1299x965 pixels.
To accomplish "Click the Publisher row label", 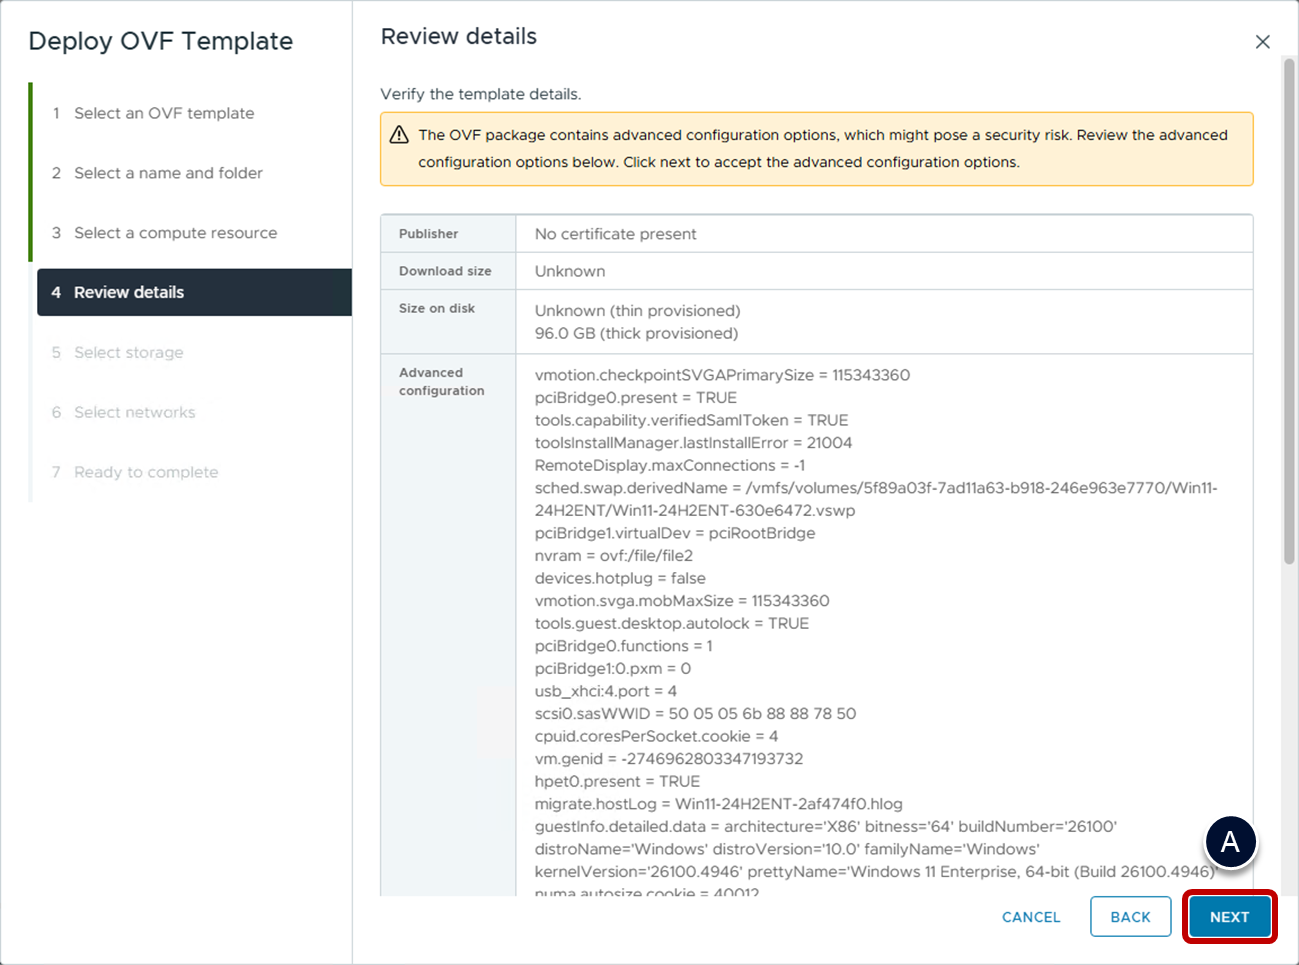I will (428, 234).
